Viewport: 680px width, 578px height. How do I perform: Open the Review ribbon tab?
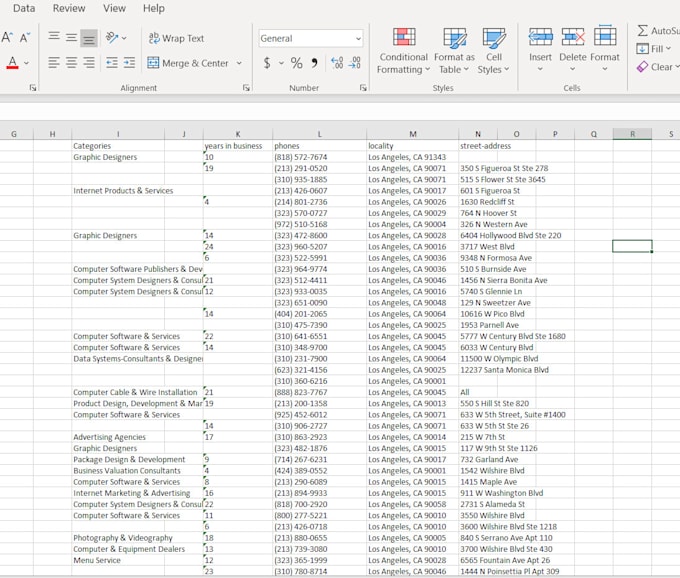[x=69, y=8]
